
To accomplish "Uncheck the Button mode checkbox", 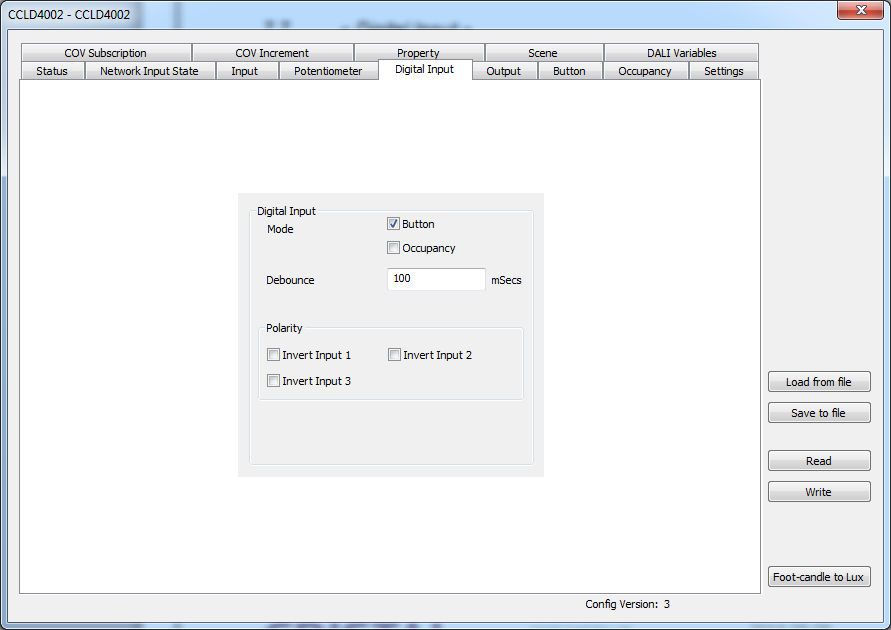I will tap(393, 224).
